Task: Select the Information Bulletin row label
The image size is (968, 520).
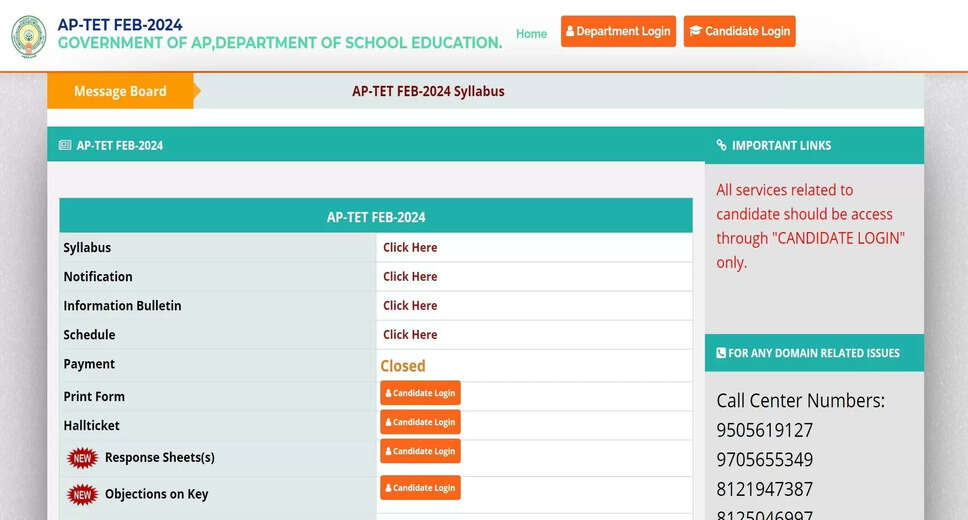Action: (x=122, y=306)
